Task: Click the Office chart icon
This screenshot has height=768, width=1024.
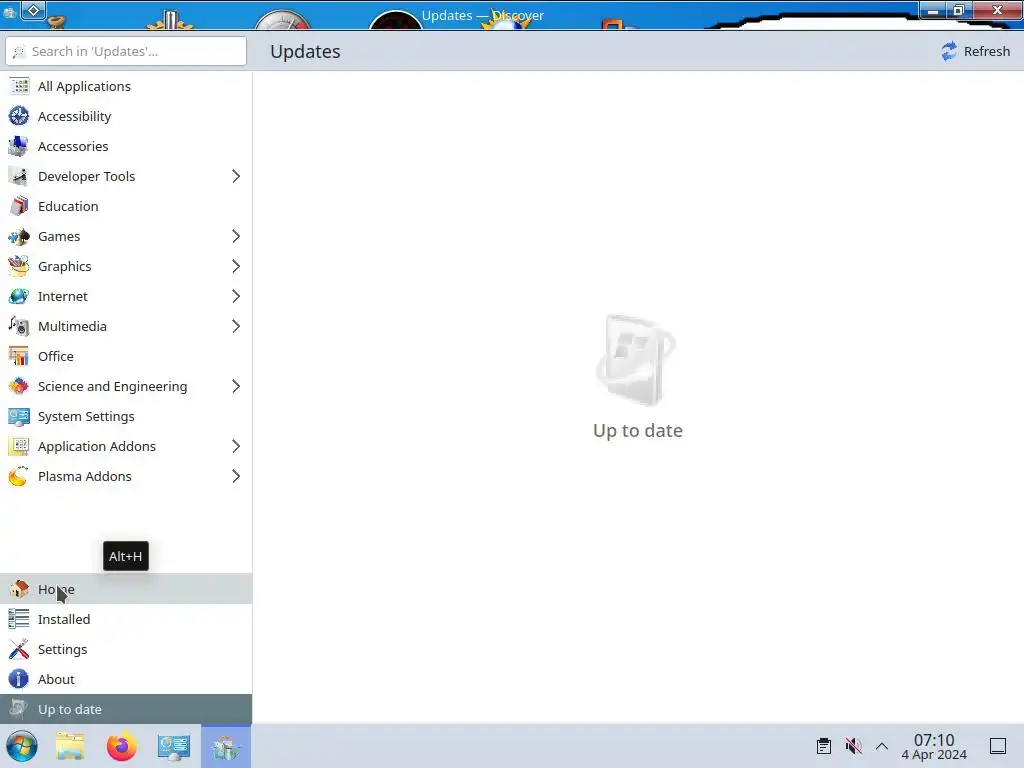Action: [19, 357]
